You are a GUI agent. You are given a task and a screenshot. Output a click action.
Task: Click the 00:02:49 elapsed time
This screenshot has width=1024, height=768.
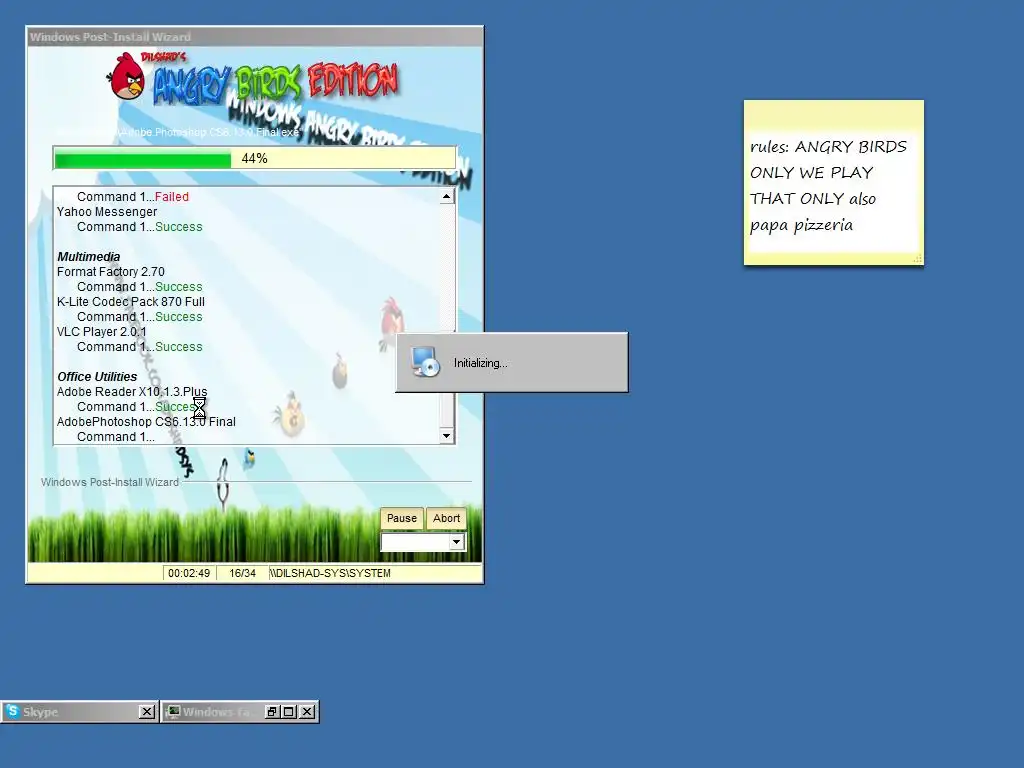(x=189, y=573)
